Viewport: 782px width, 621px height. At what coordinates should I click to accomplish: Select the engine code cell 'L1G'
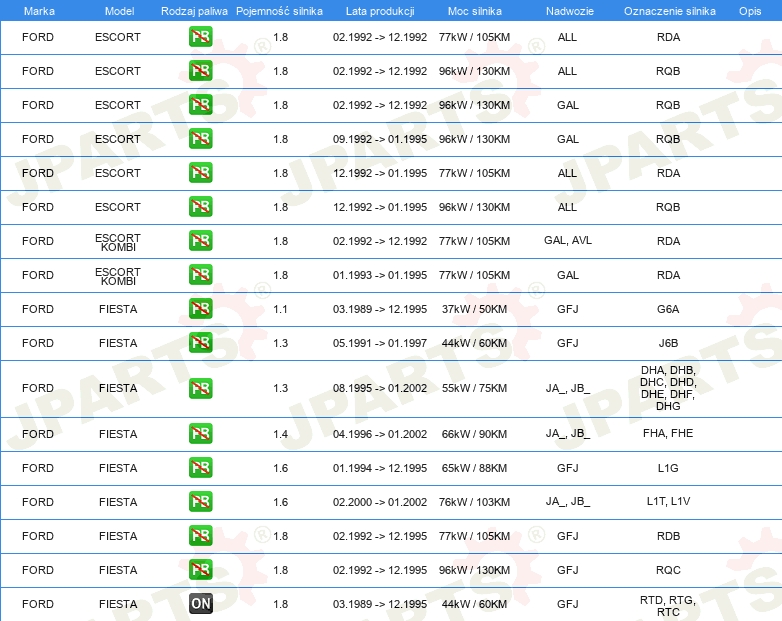(x=668, y=468)
